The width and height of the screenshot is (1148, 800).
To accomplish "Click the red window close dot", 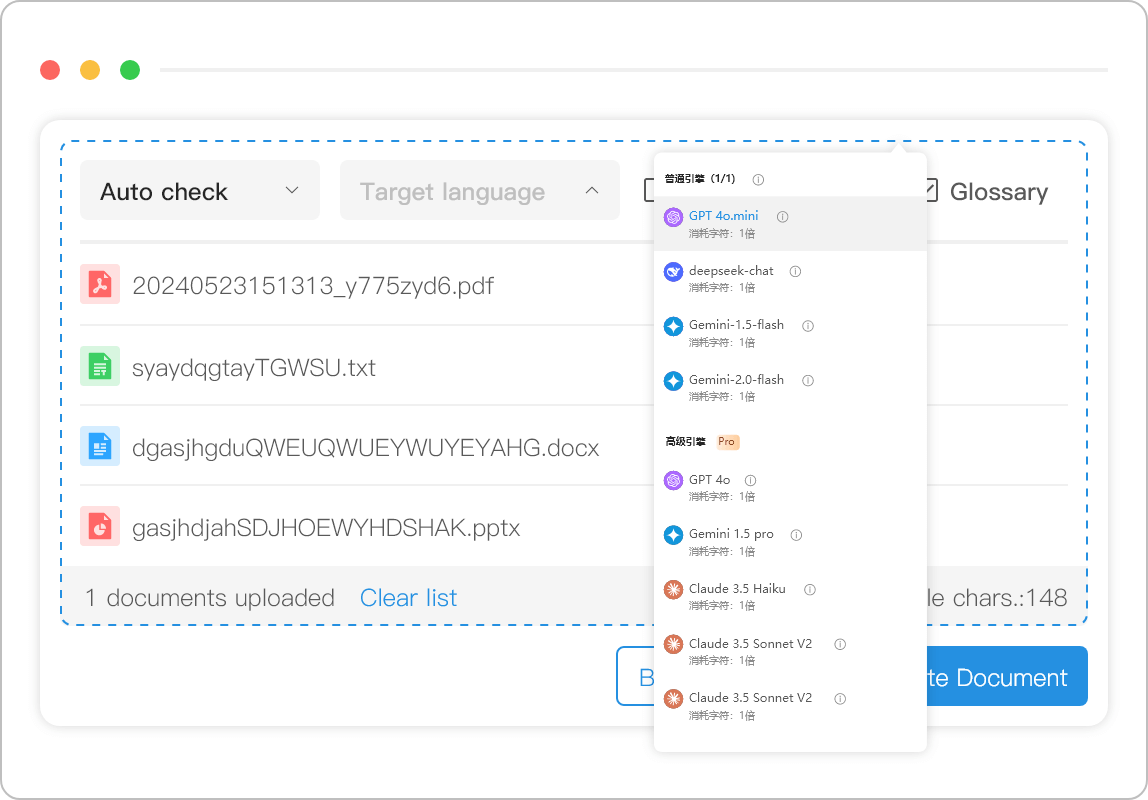I will [50, 70].
